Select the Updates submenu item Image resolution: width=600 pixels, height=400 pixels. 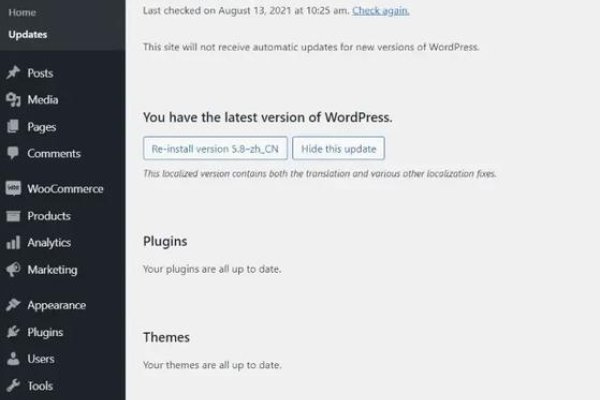coord(28,35)
